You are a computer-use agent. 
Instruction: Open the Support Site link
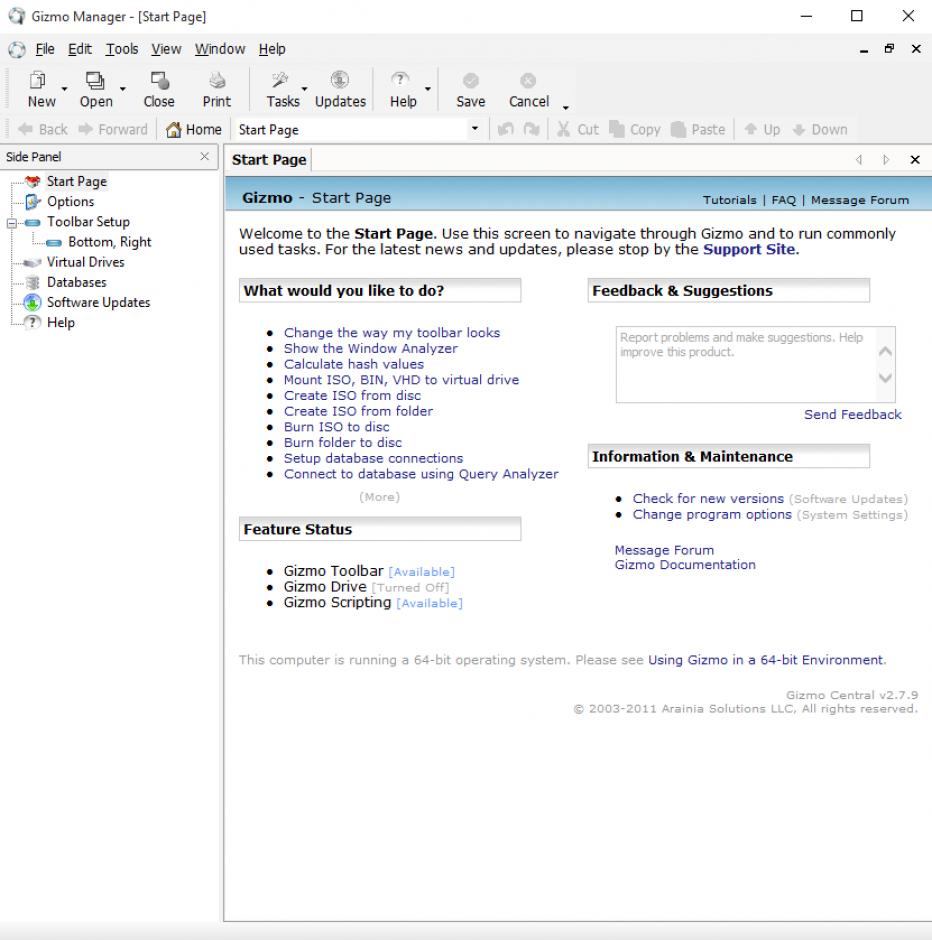pyautogui.click(x=749, y=249)
